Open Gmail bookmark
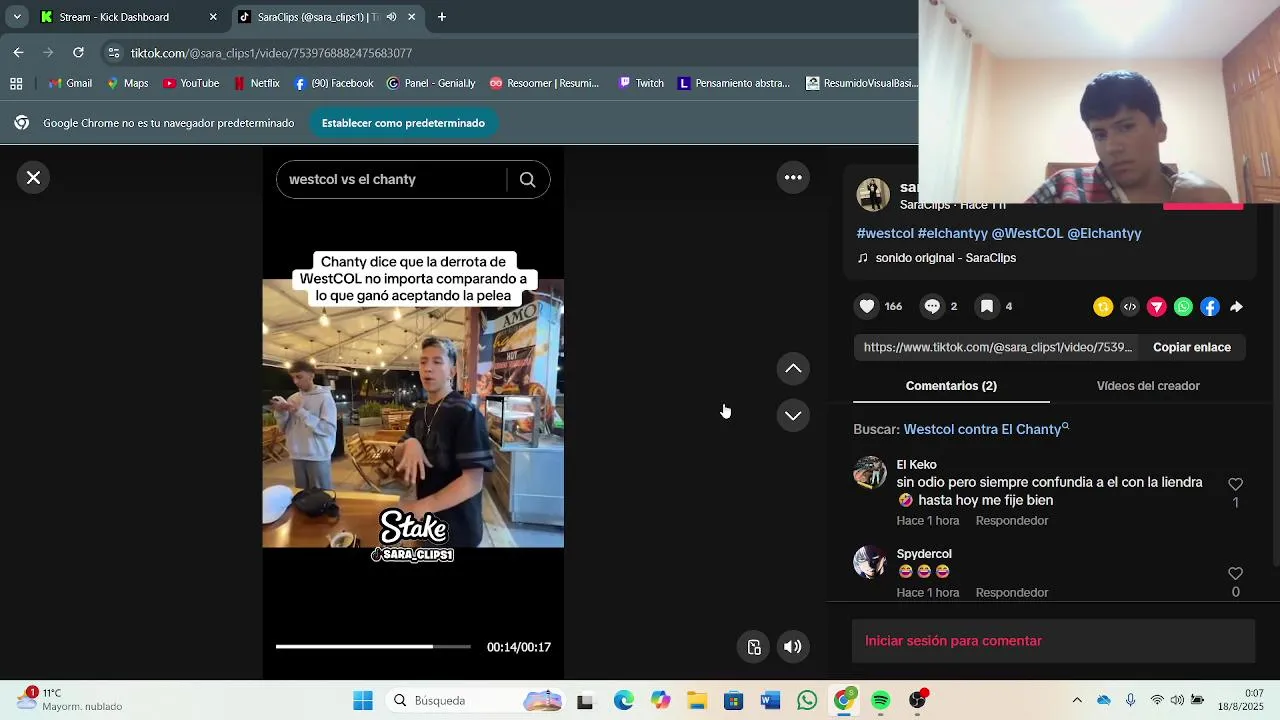The image size is (1280, 720). click(70, 84)
